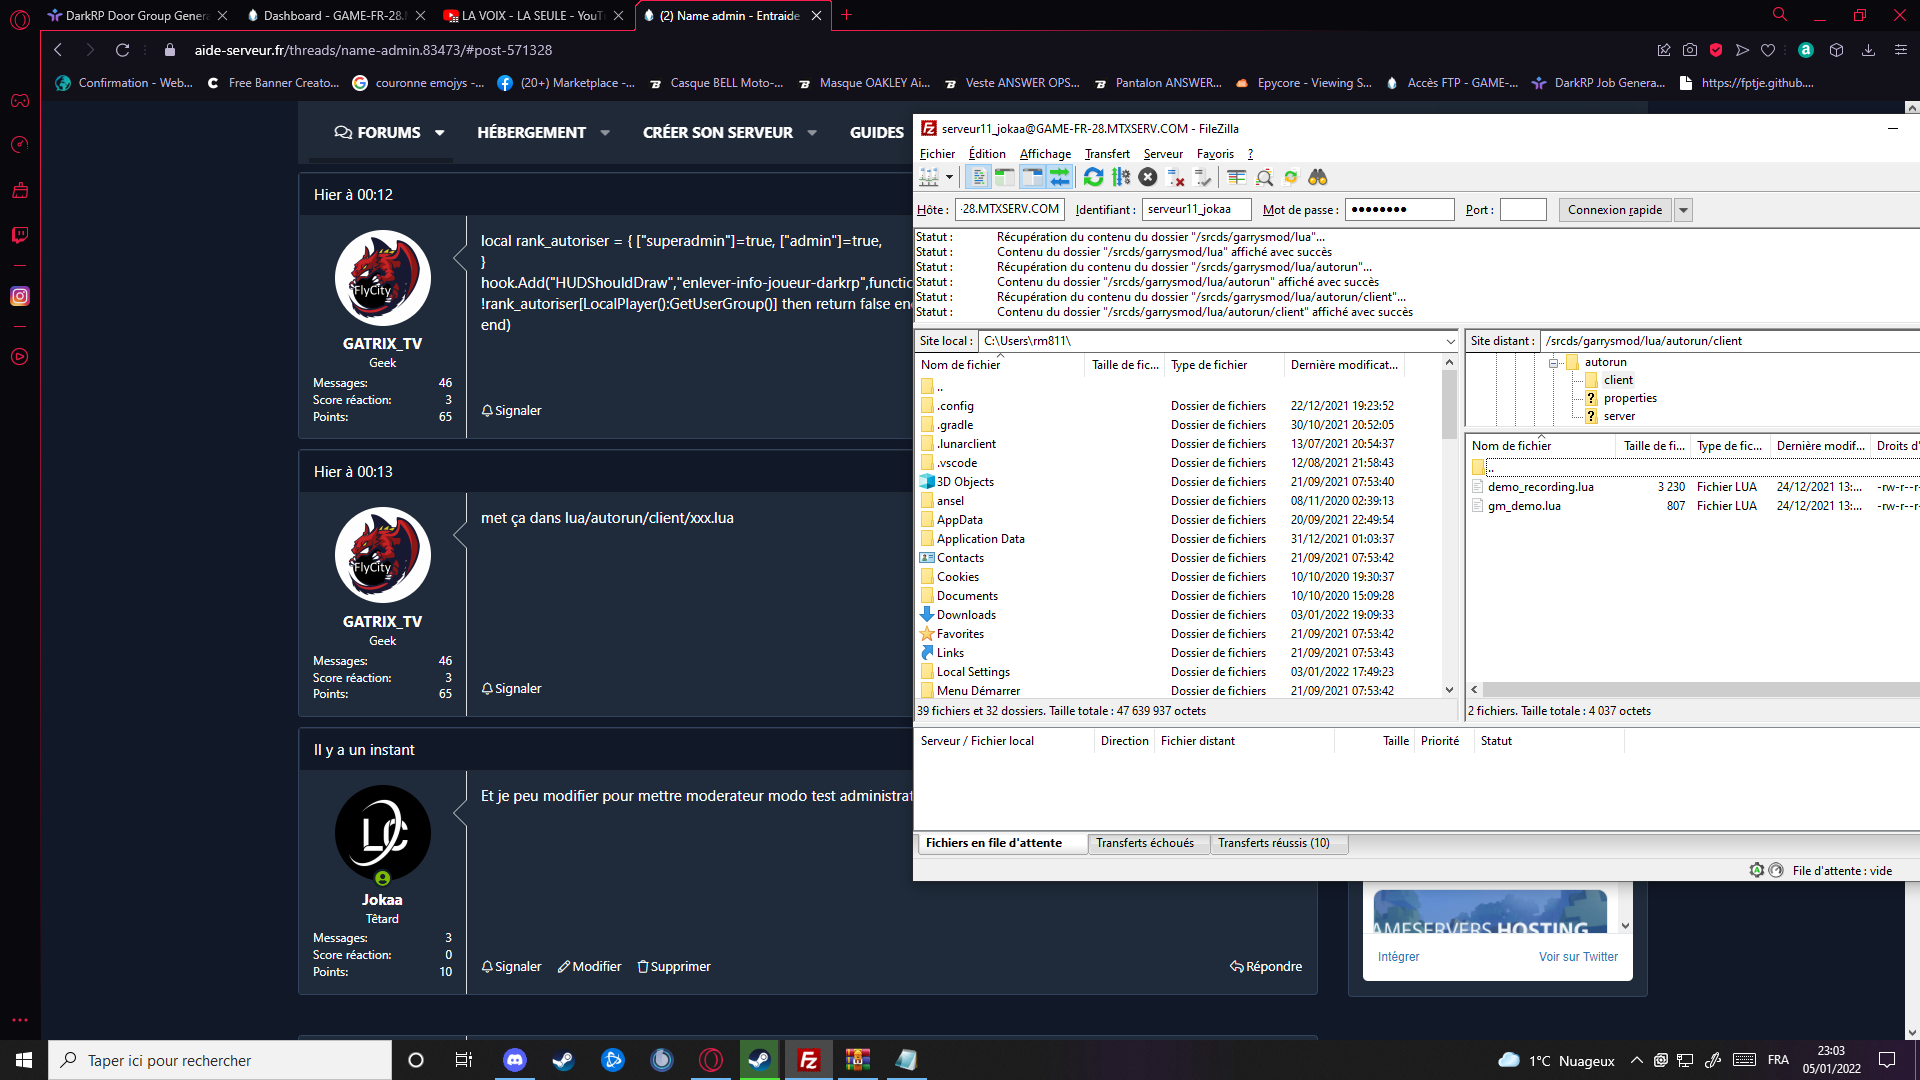Image resolution: width=1920 pixels, height=1080 pixels.
Task: Open quick connect history dropdown
Action: (1683, 210)
